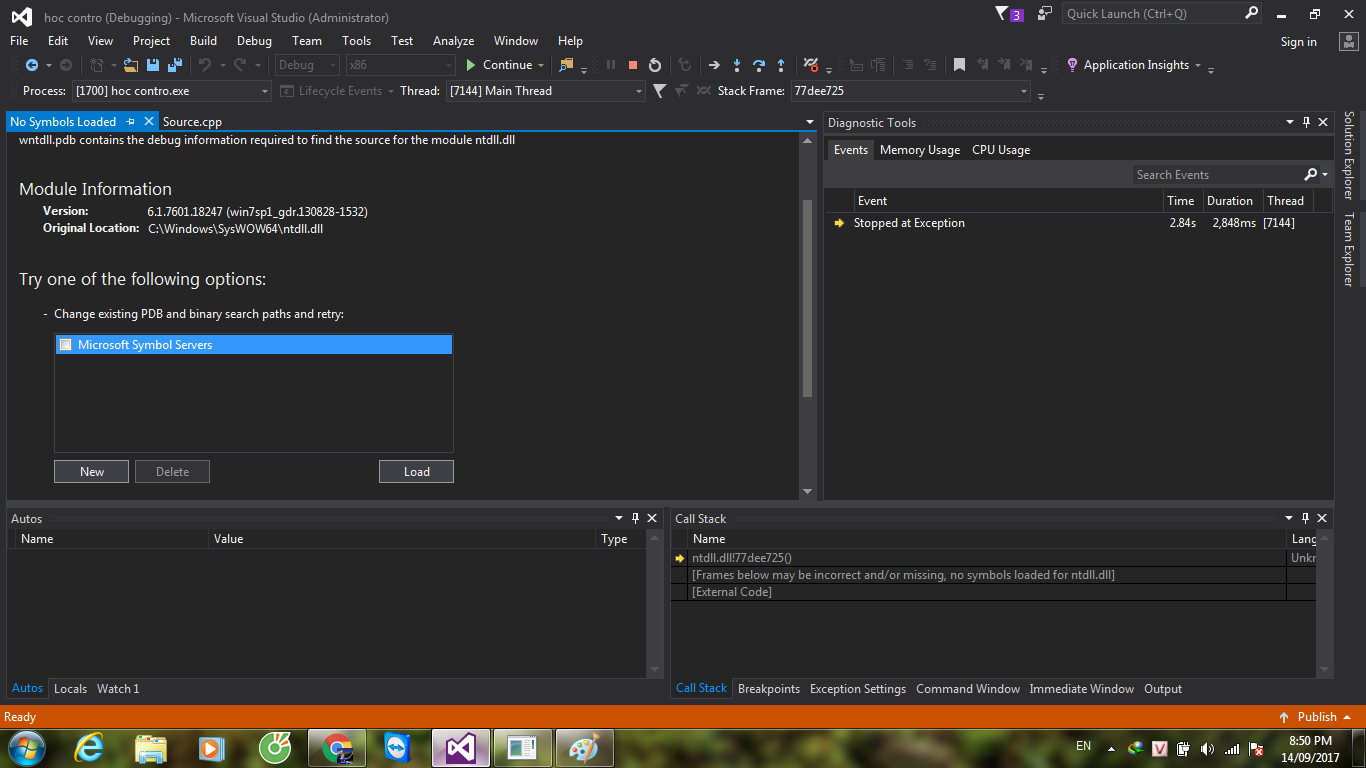
Task: Open the Stack Frame dropdown
Action: [x=1024, y=91]
